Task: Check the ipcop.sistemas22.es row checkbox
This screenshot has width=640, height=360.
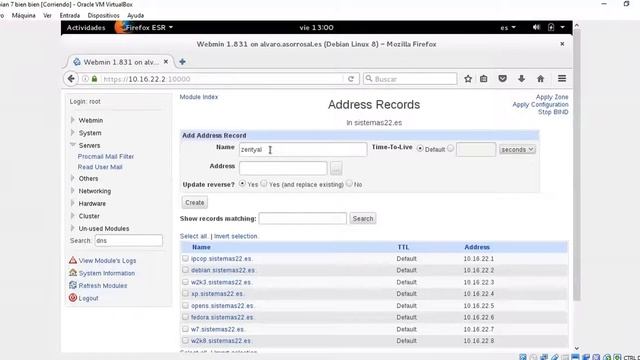Action: pos(185,258)
